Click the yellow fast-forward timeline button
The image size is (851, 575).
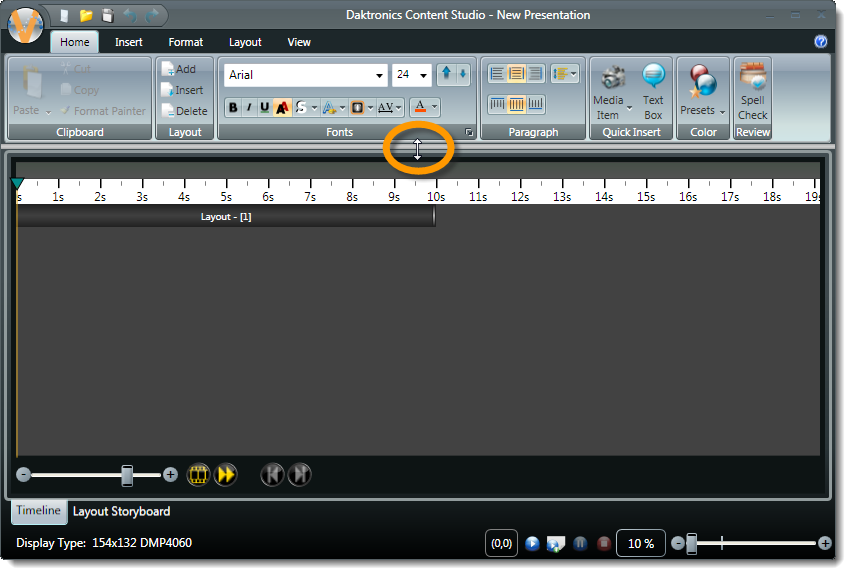(226, 475)
